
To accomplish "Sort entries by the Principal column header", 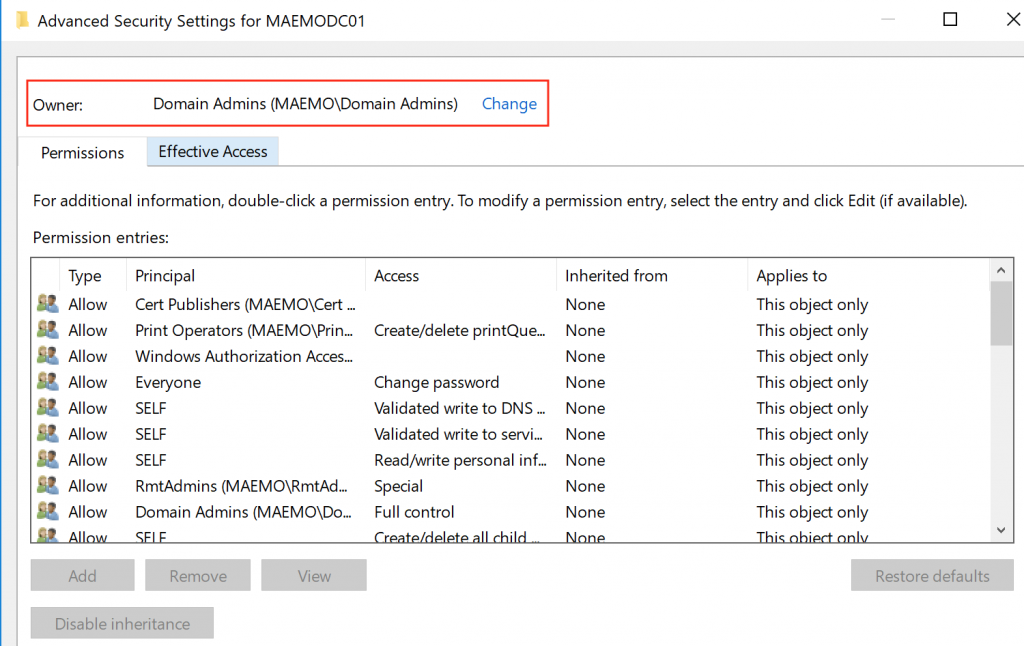I will (x=165, y=276).
